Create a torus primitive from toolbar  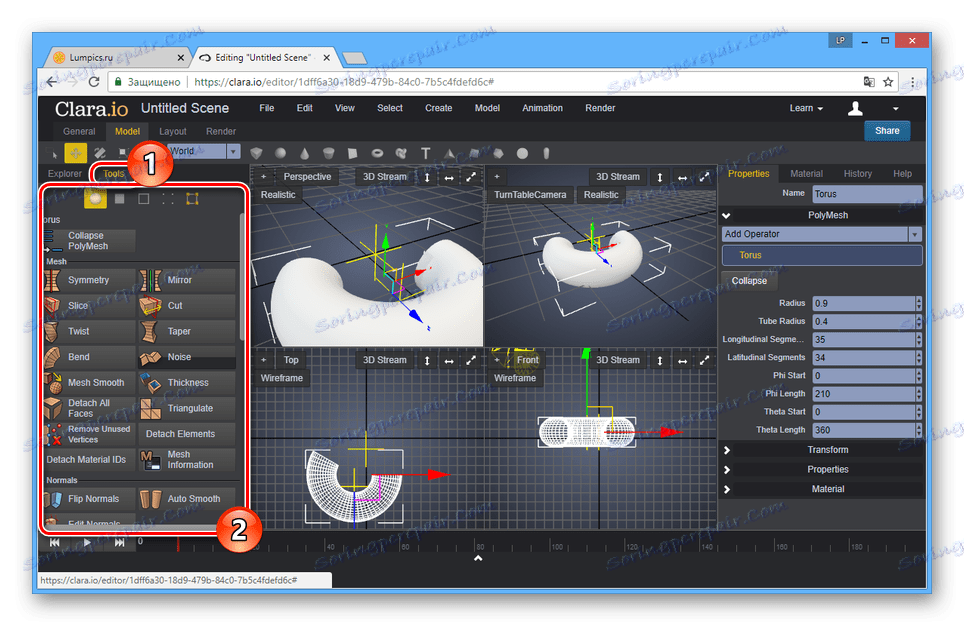[x=377, y=153]
